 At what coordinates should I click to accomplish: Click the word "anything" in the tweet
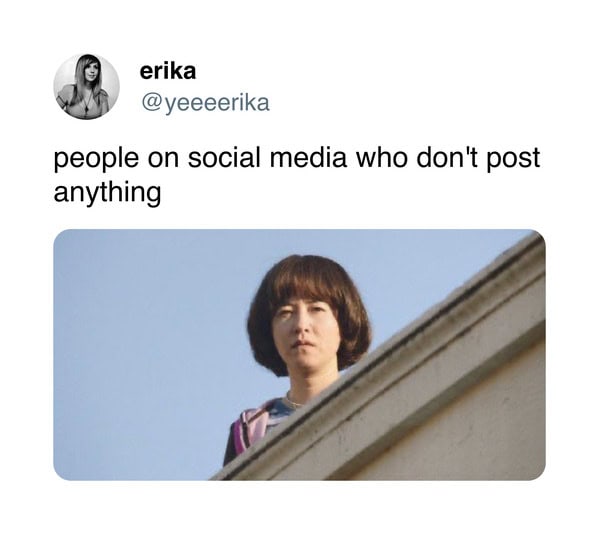107,193
